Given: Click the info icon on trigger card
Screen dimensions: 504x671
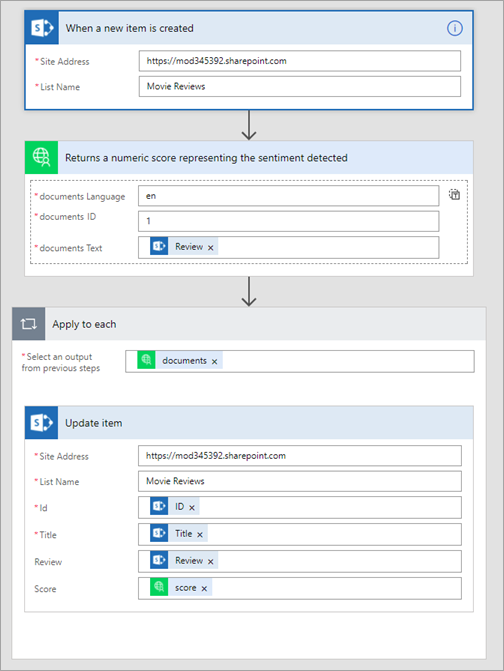Looking at the screenshot, I should point(454,28).
